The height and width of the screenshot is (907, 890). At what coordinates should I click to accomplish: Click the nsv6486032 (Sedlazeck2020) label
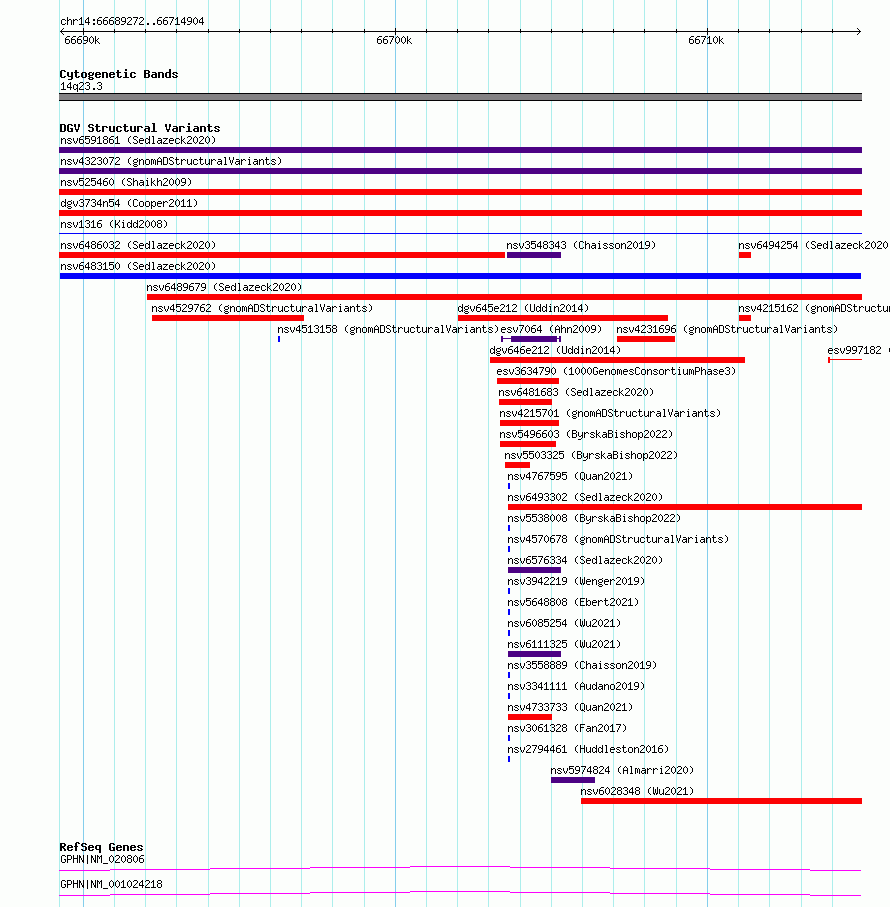[138, 245]
